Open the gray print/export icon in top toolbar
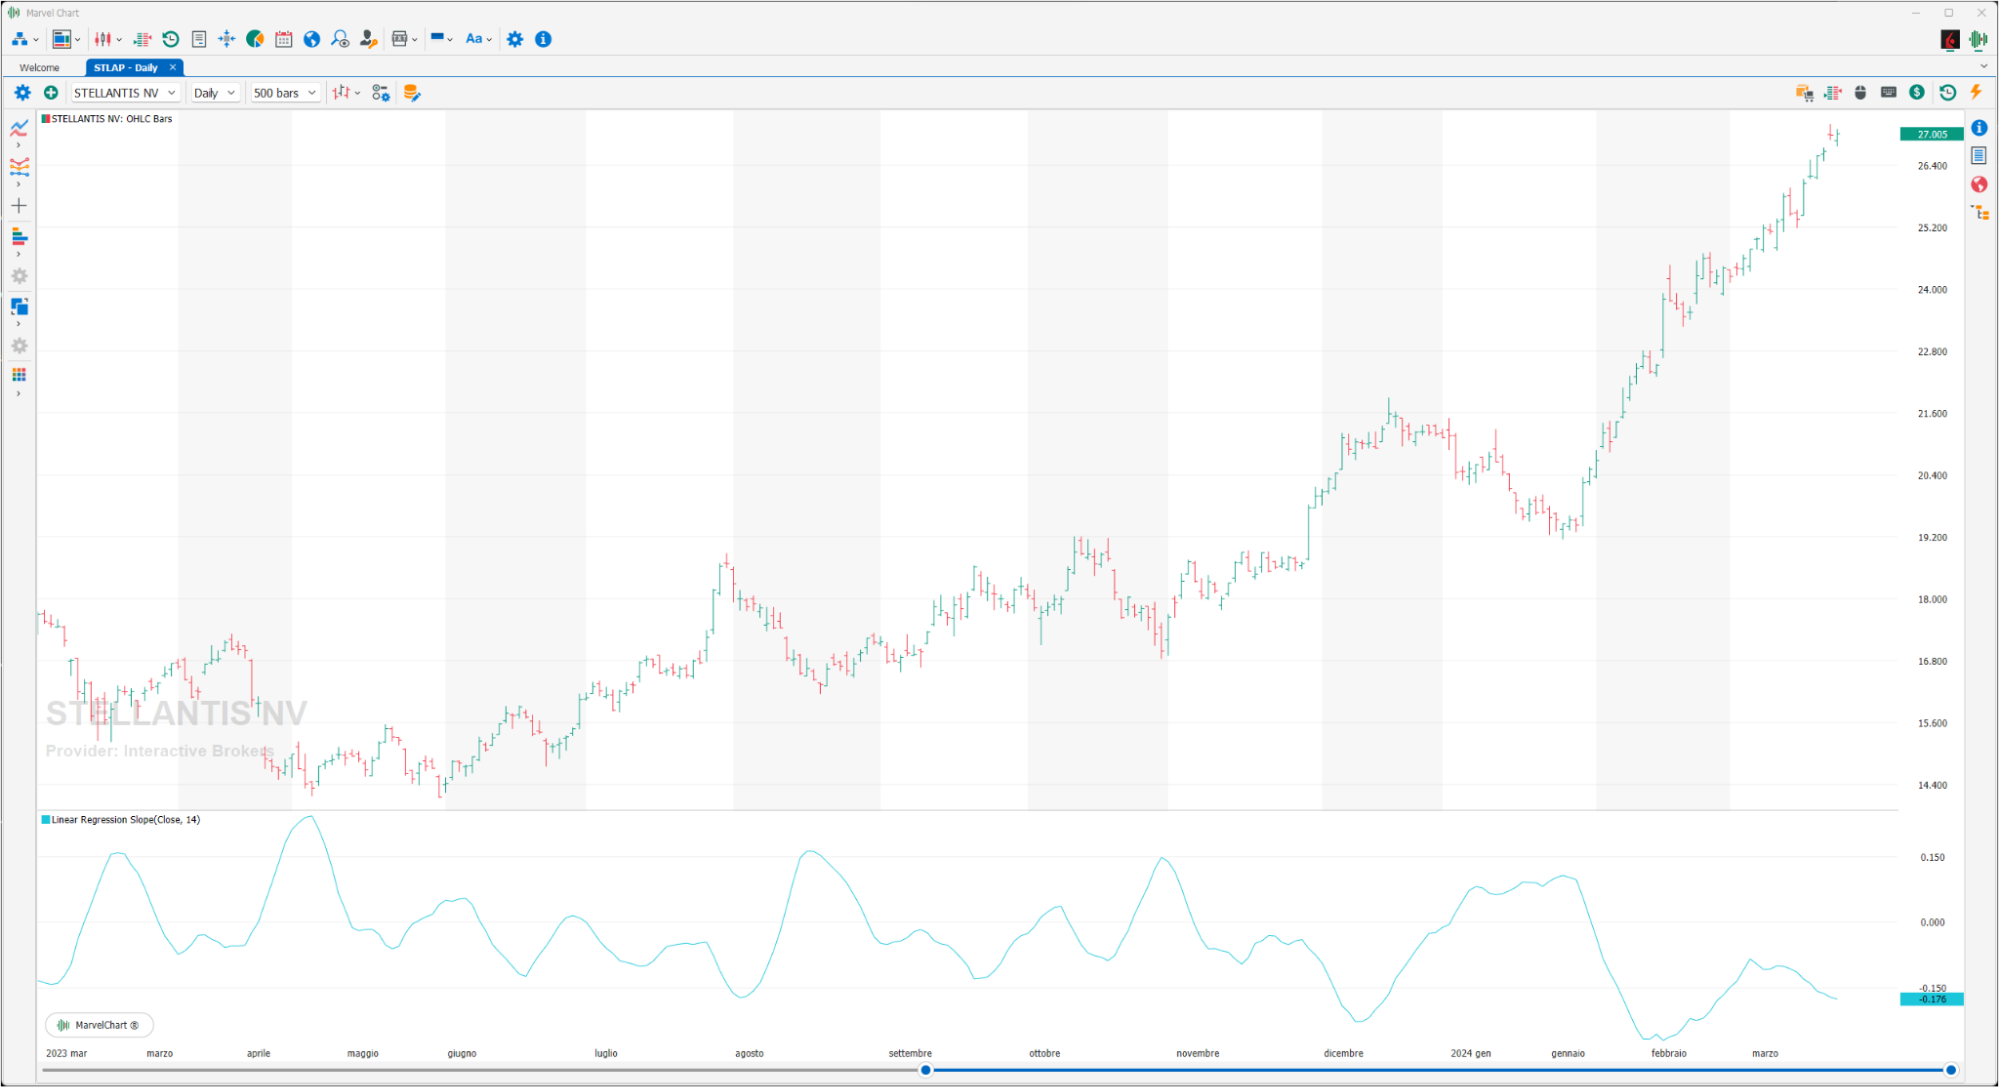 400,39
